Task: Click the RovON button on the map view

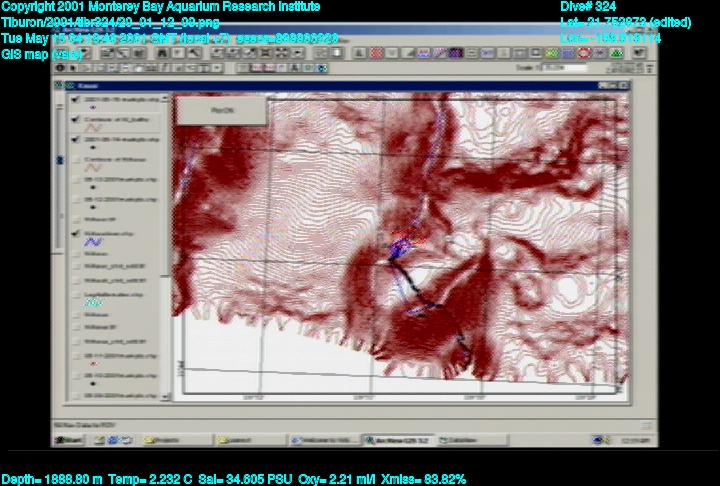Action: pyautogui.click(x=221, y=111)
